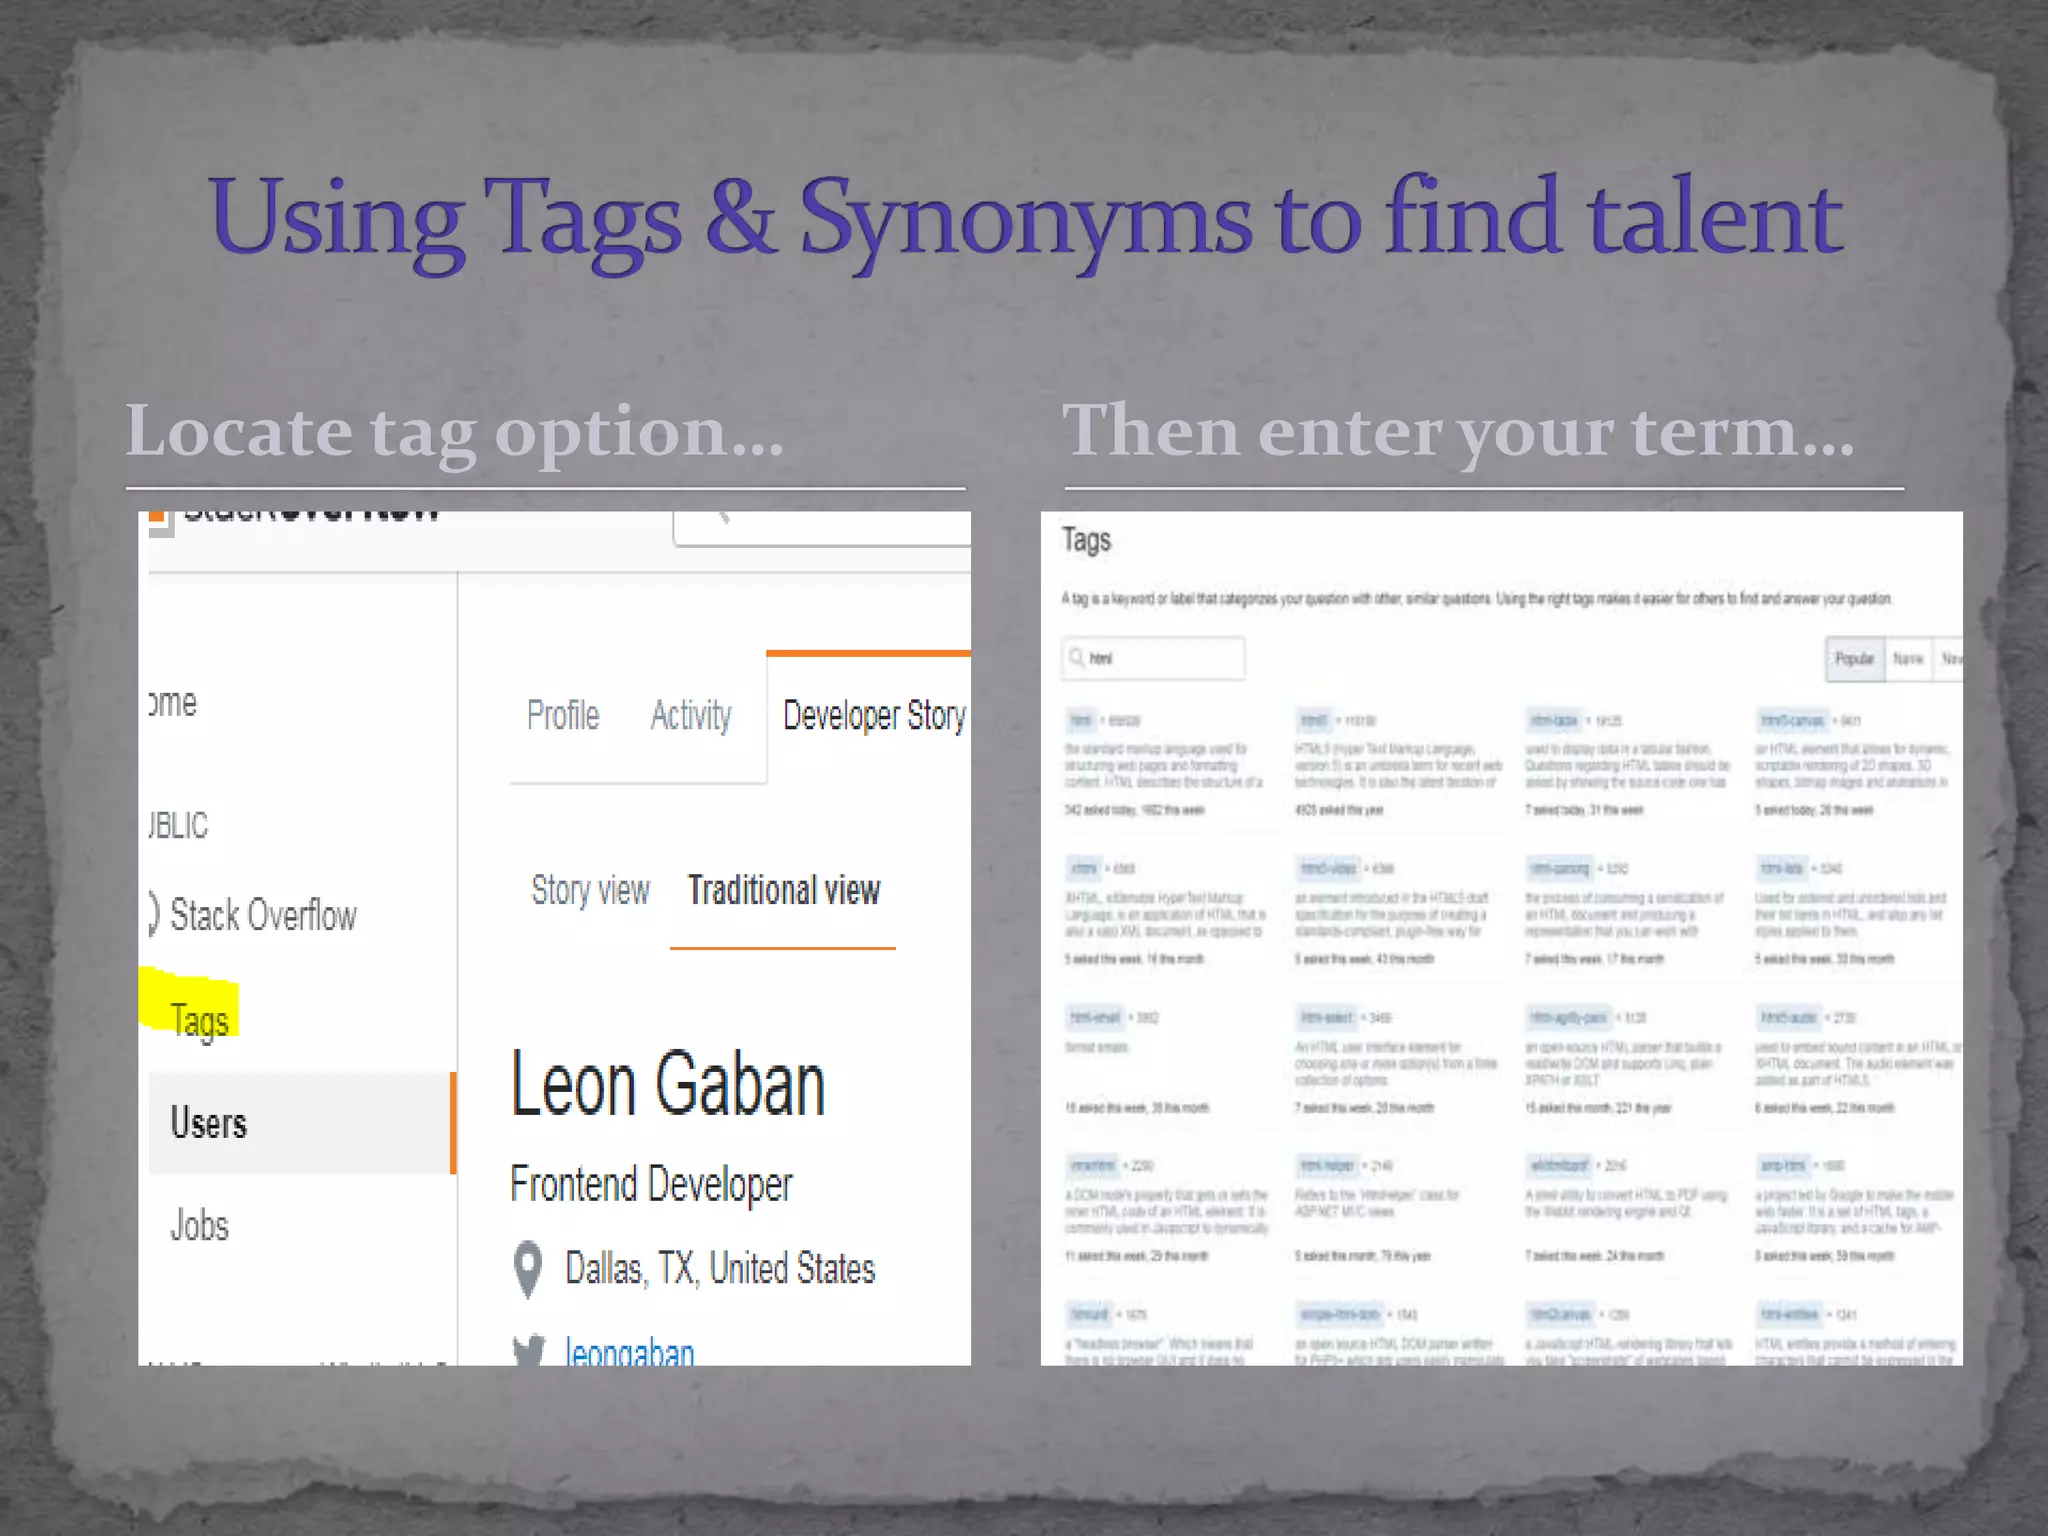The width and height of the screenshot is (2048, 1536).
Task: Open Jobs in the left sidebar
Action: click(x=199, y=1225)
